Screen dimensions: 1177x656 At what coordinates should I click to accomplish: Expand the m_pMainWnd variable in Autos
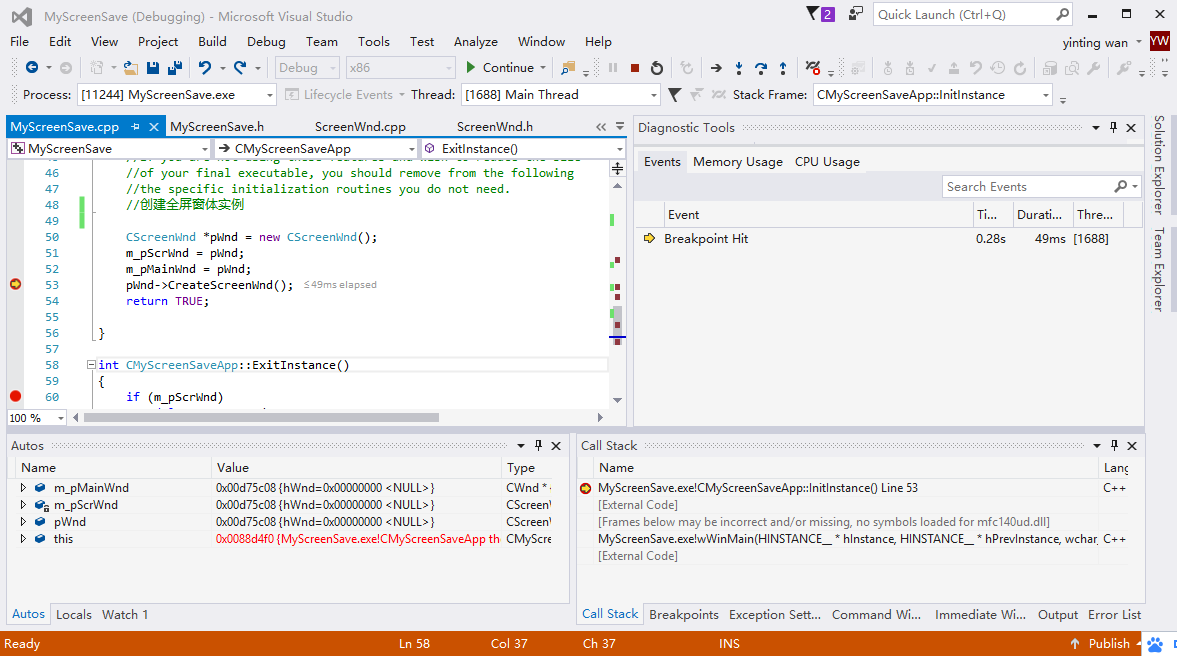coord(23,488)
